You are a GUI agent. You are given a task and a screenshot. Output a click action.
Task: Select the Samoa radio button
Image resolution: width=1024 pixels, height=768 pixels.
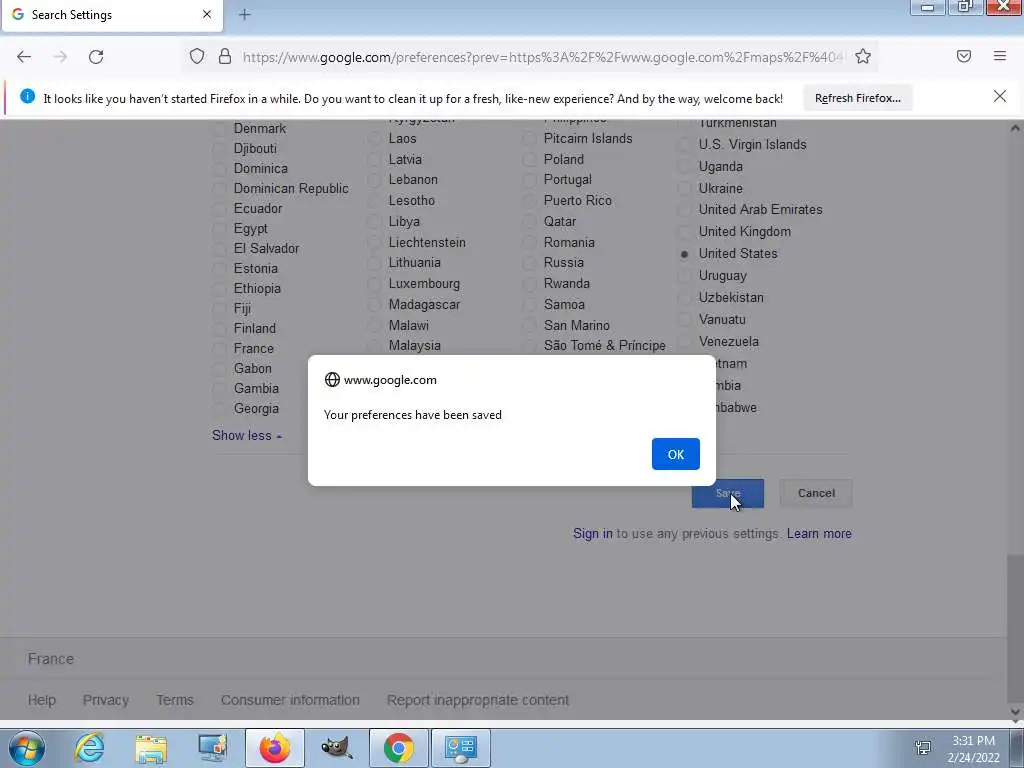click(x=529, y=304)
